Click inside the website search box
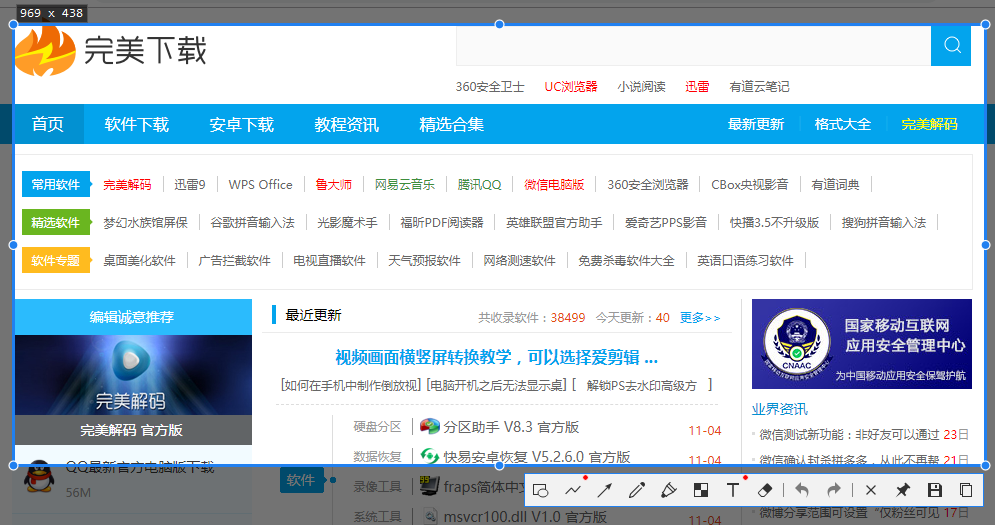 click(692, 45)
